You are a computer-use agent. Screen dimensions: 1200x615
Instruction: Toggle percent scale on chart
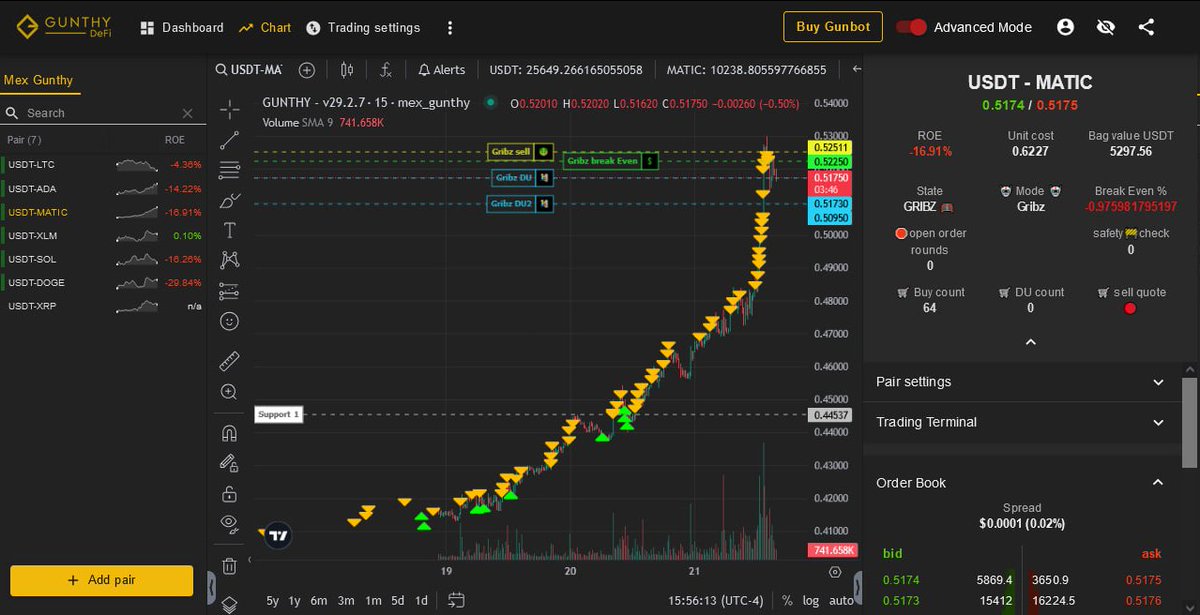[x=787, y=601]
